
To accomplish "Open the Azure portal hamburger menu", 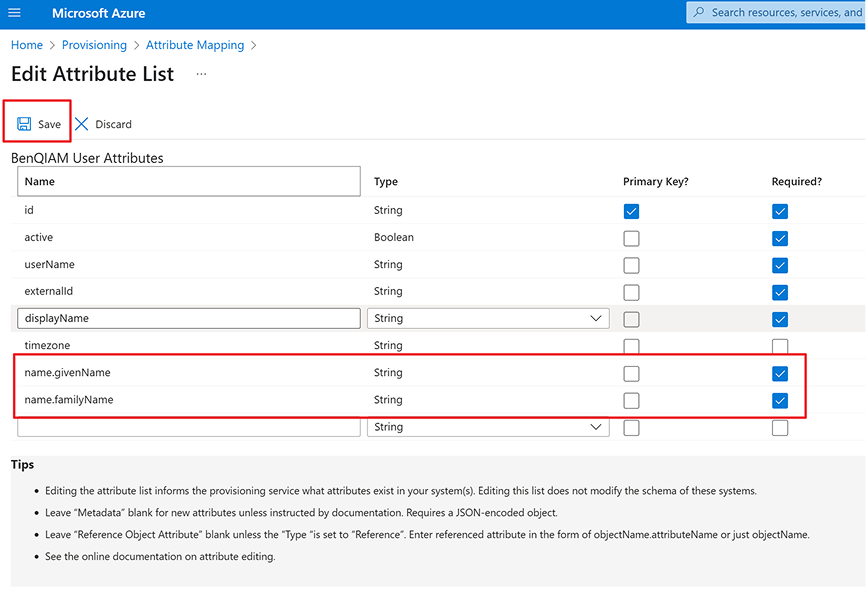I will (x=14, y=13).
